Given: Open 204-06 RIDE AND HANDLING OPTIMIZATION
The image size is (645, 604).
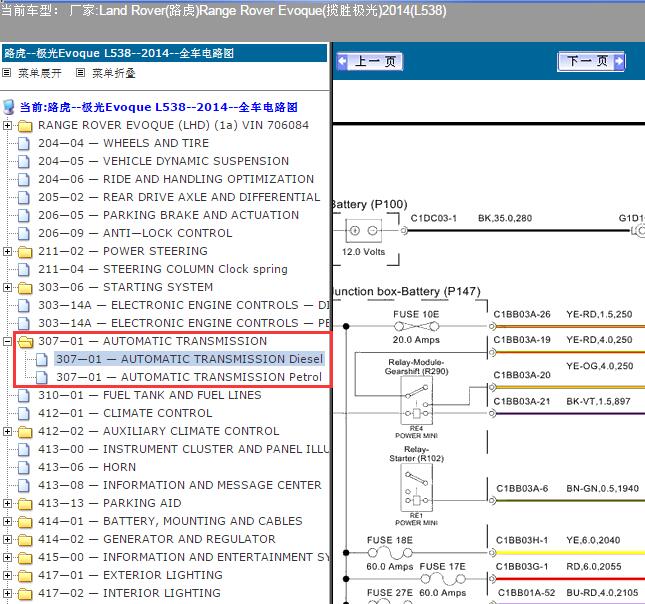Looking at the screenshot, I should click(176, 179).
